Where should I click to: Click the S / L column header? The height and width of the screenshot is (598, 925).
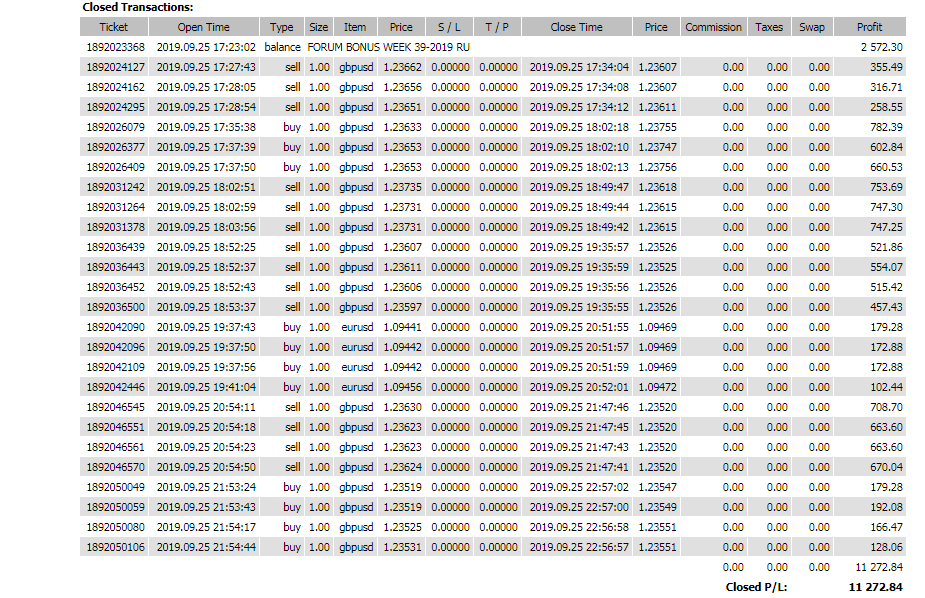[450, 27]
